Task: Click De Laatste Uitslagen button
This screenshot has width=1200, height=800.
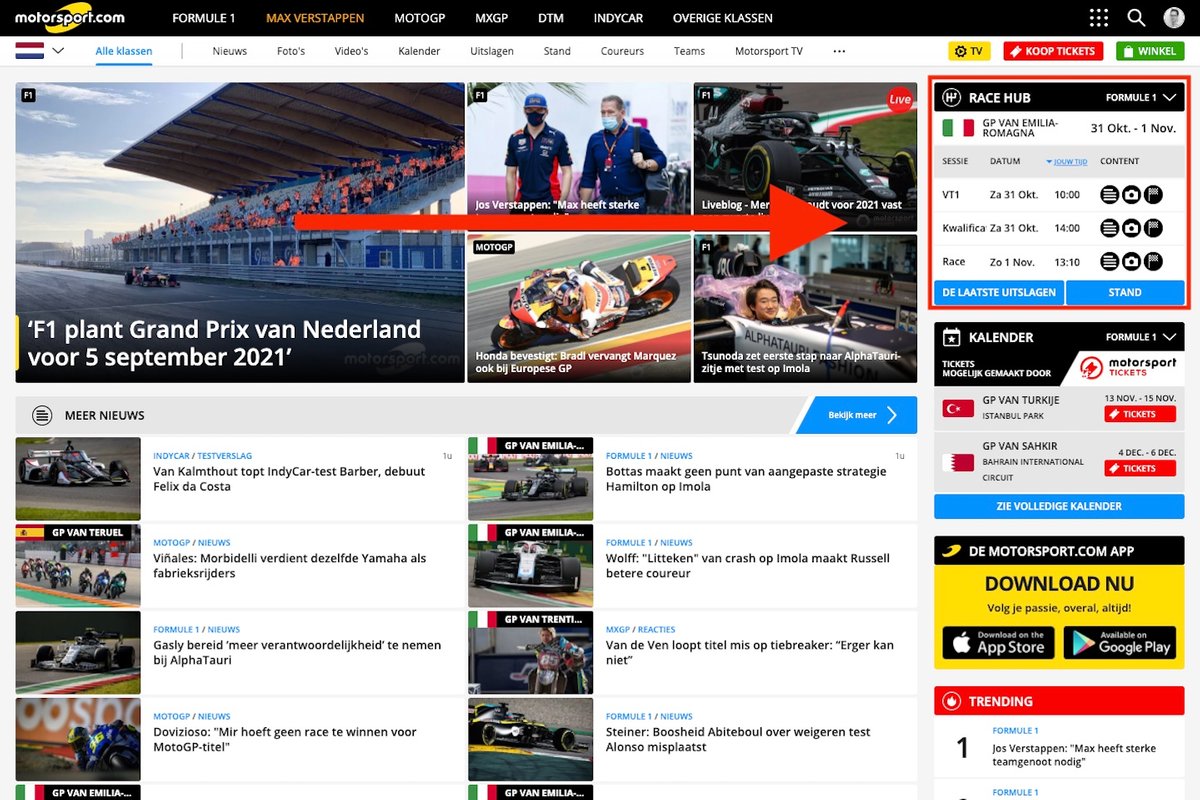Action: (999, 292)
